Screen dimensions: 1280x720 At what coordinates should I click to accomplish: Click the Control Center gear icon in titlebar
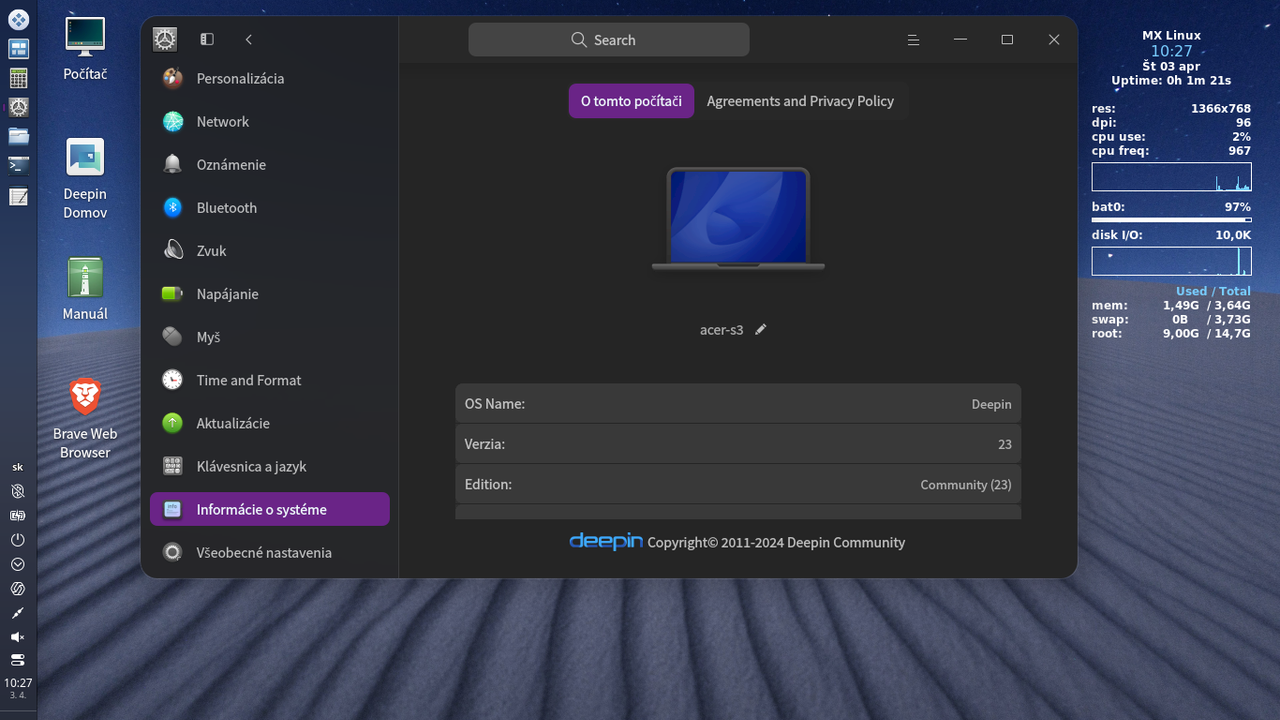[165, 39]
